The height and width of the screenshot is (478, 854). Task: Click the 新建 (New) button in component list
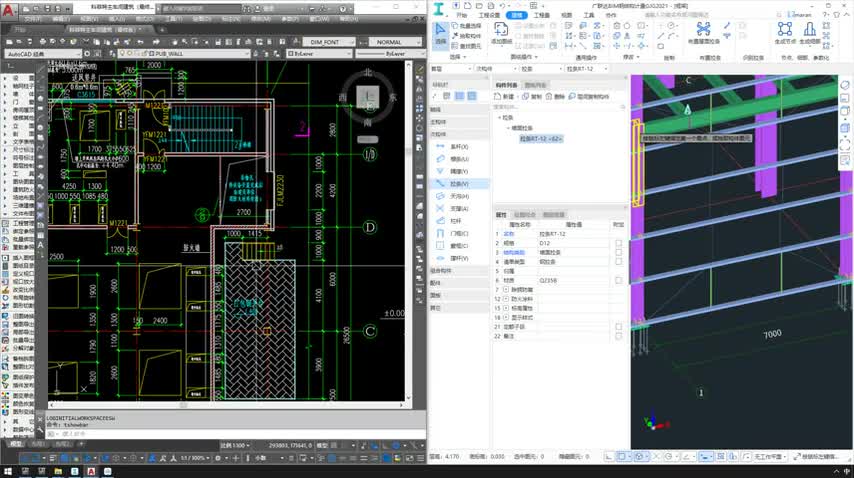tap(506, 97)
